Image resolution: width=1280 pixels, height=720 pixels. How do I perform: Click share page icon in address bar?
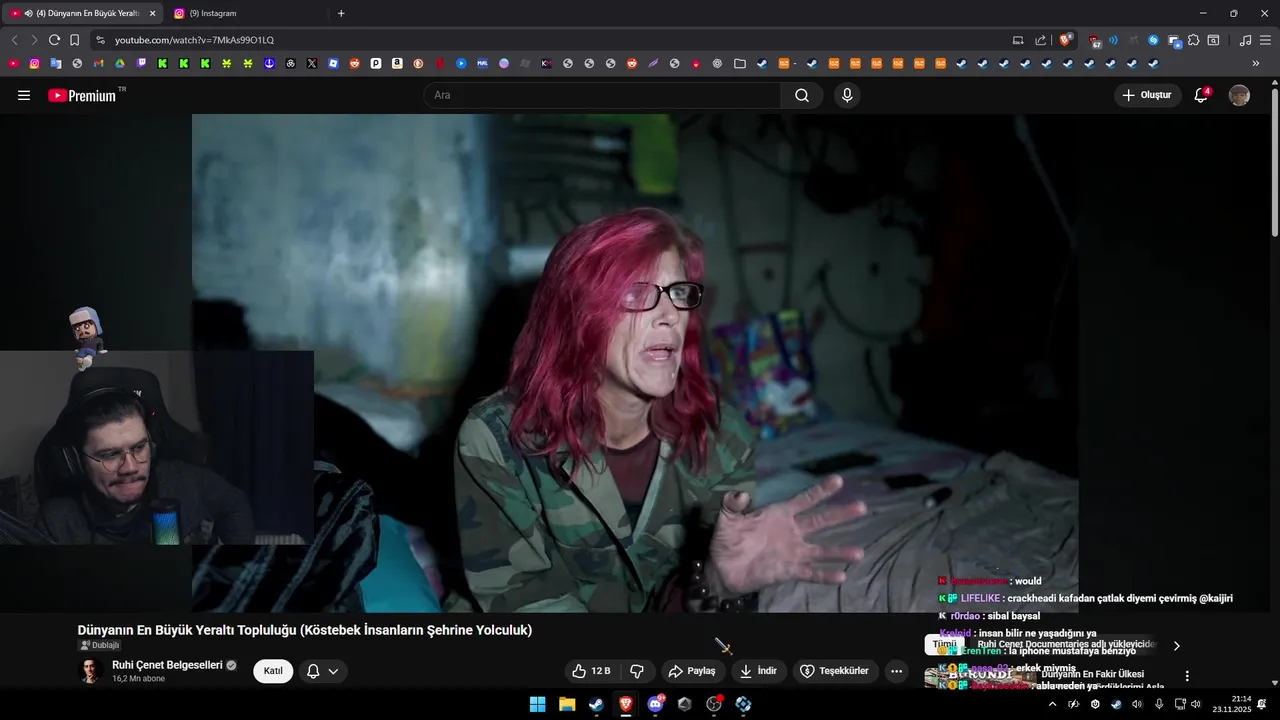[1040, 40]
